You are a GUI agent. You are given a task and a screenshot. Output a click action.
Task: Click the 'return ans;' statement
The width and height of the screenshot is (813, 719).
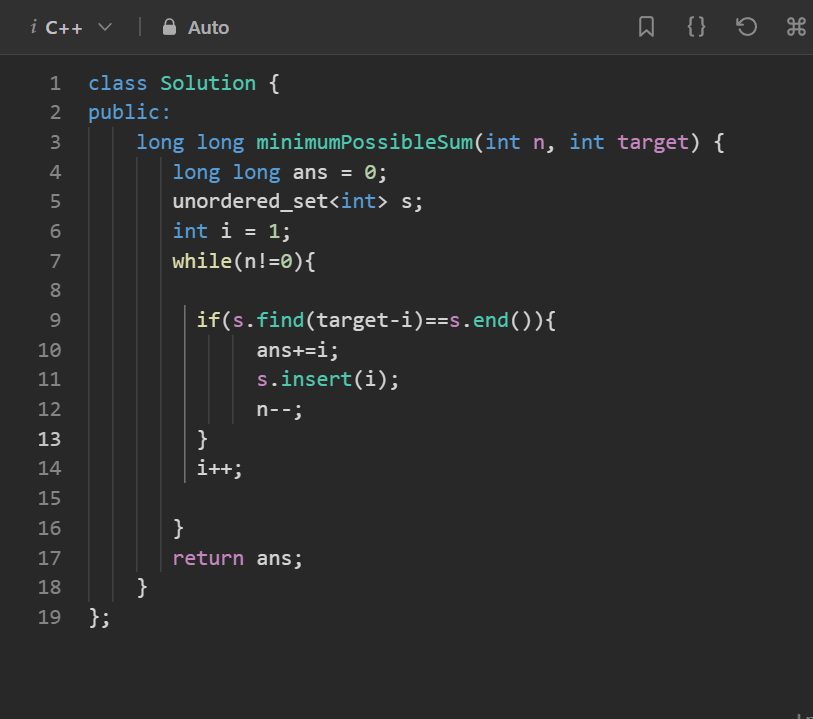tap(237, 558)
